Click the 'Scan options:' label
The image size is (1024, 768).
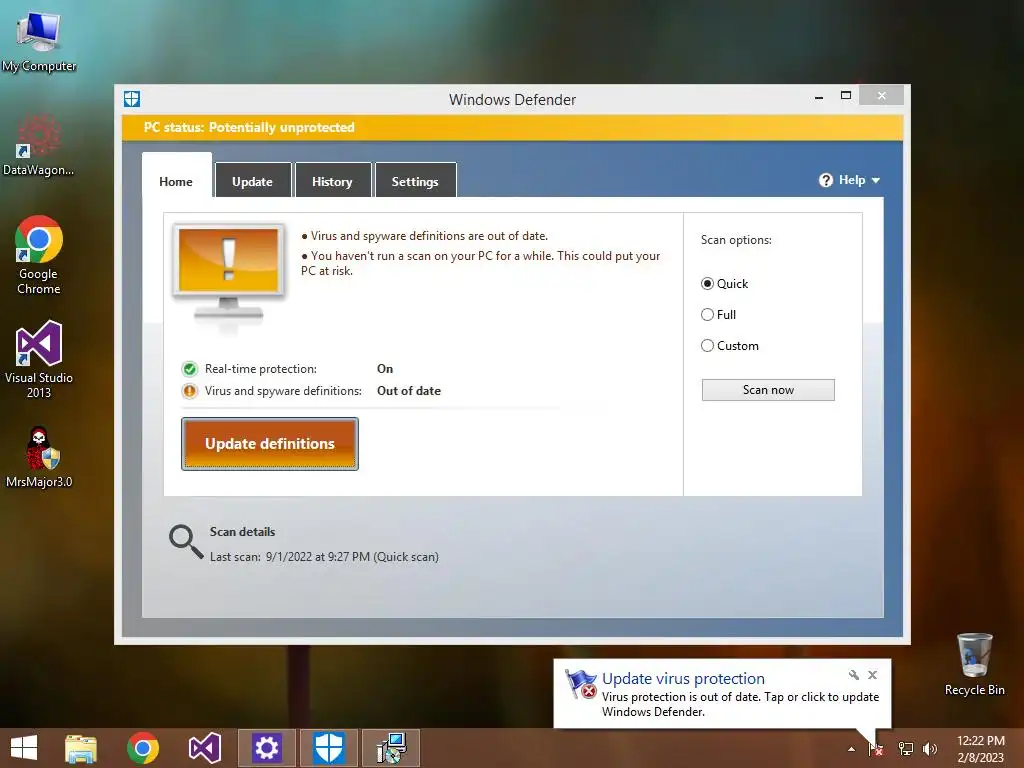[x=736, y=240]
